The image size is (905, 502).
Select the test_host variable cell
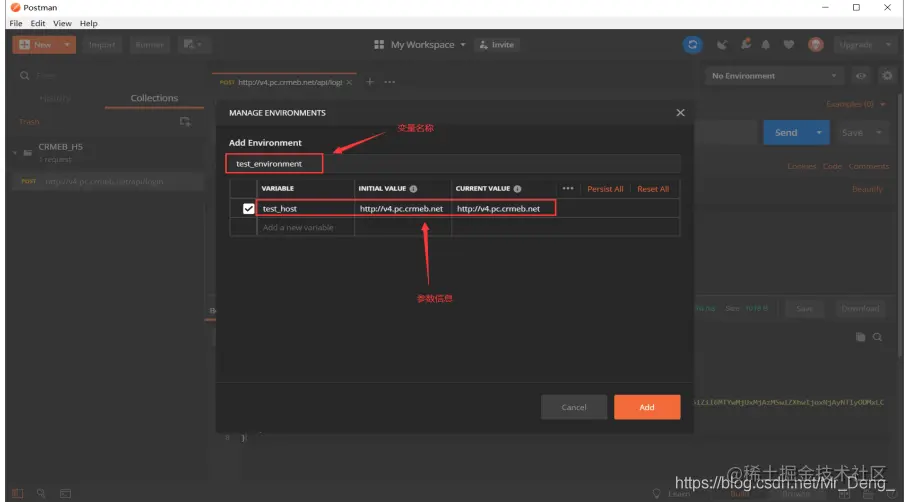click(x=305, y=208)
